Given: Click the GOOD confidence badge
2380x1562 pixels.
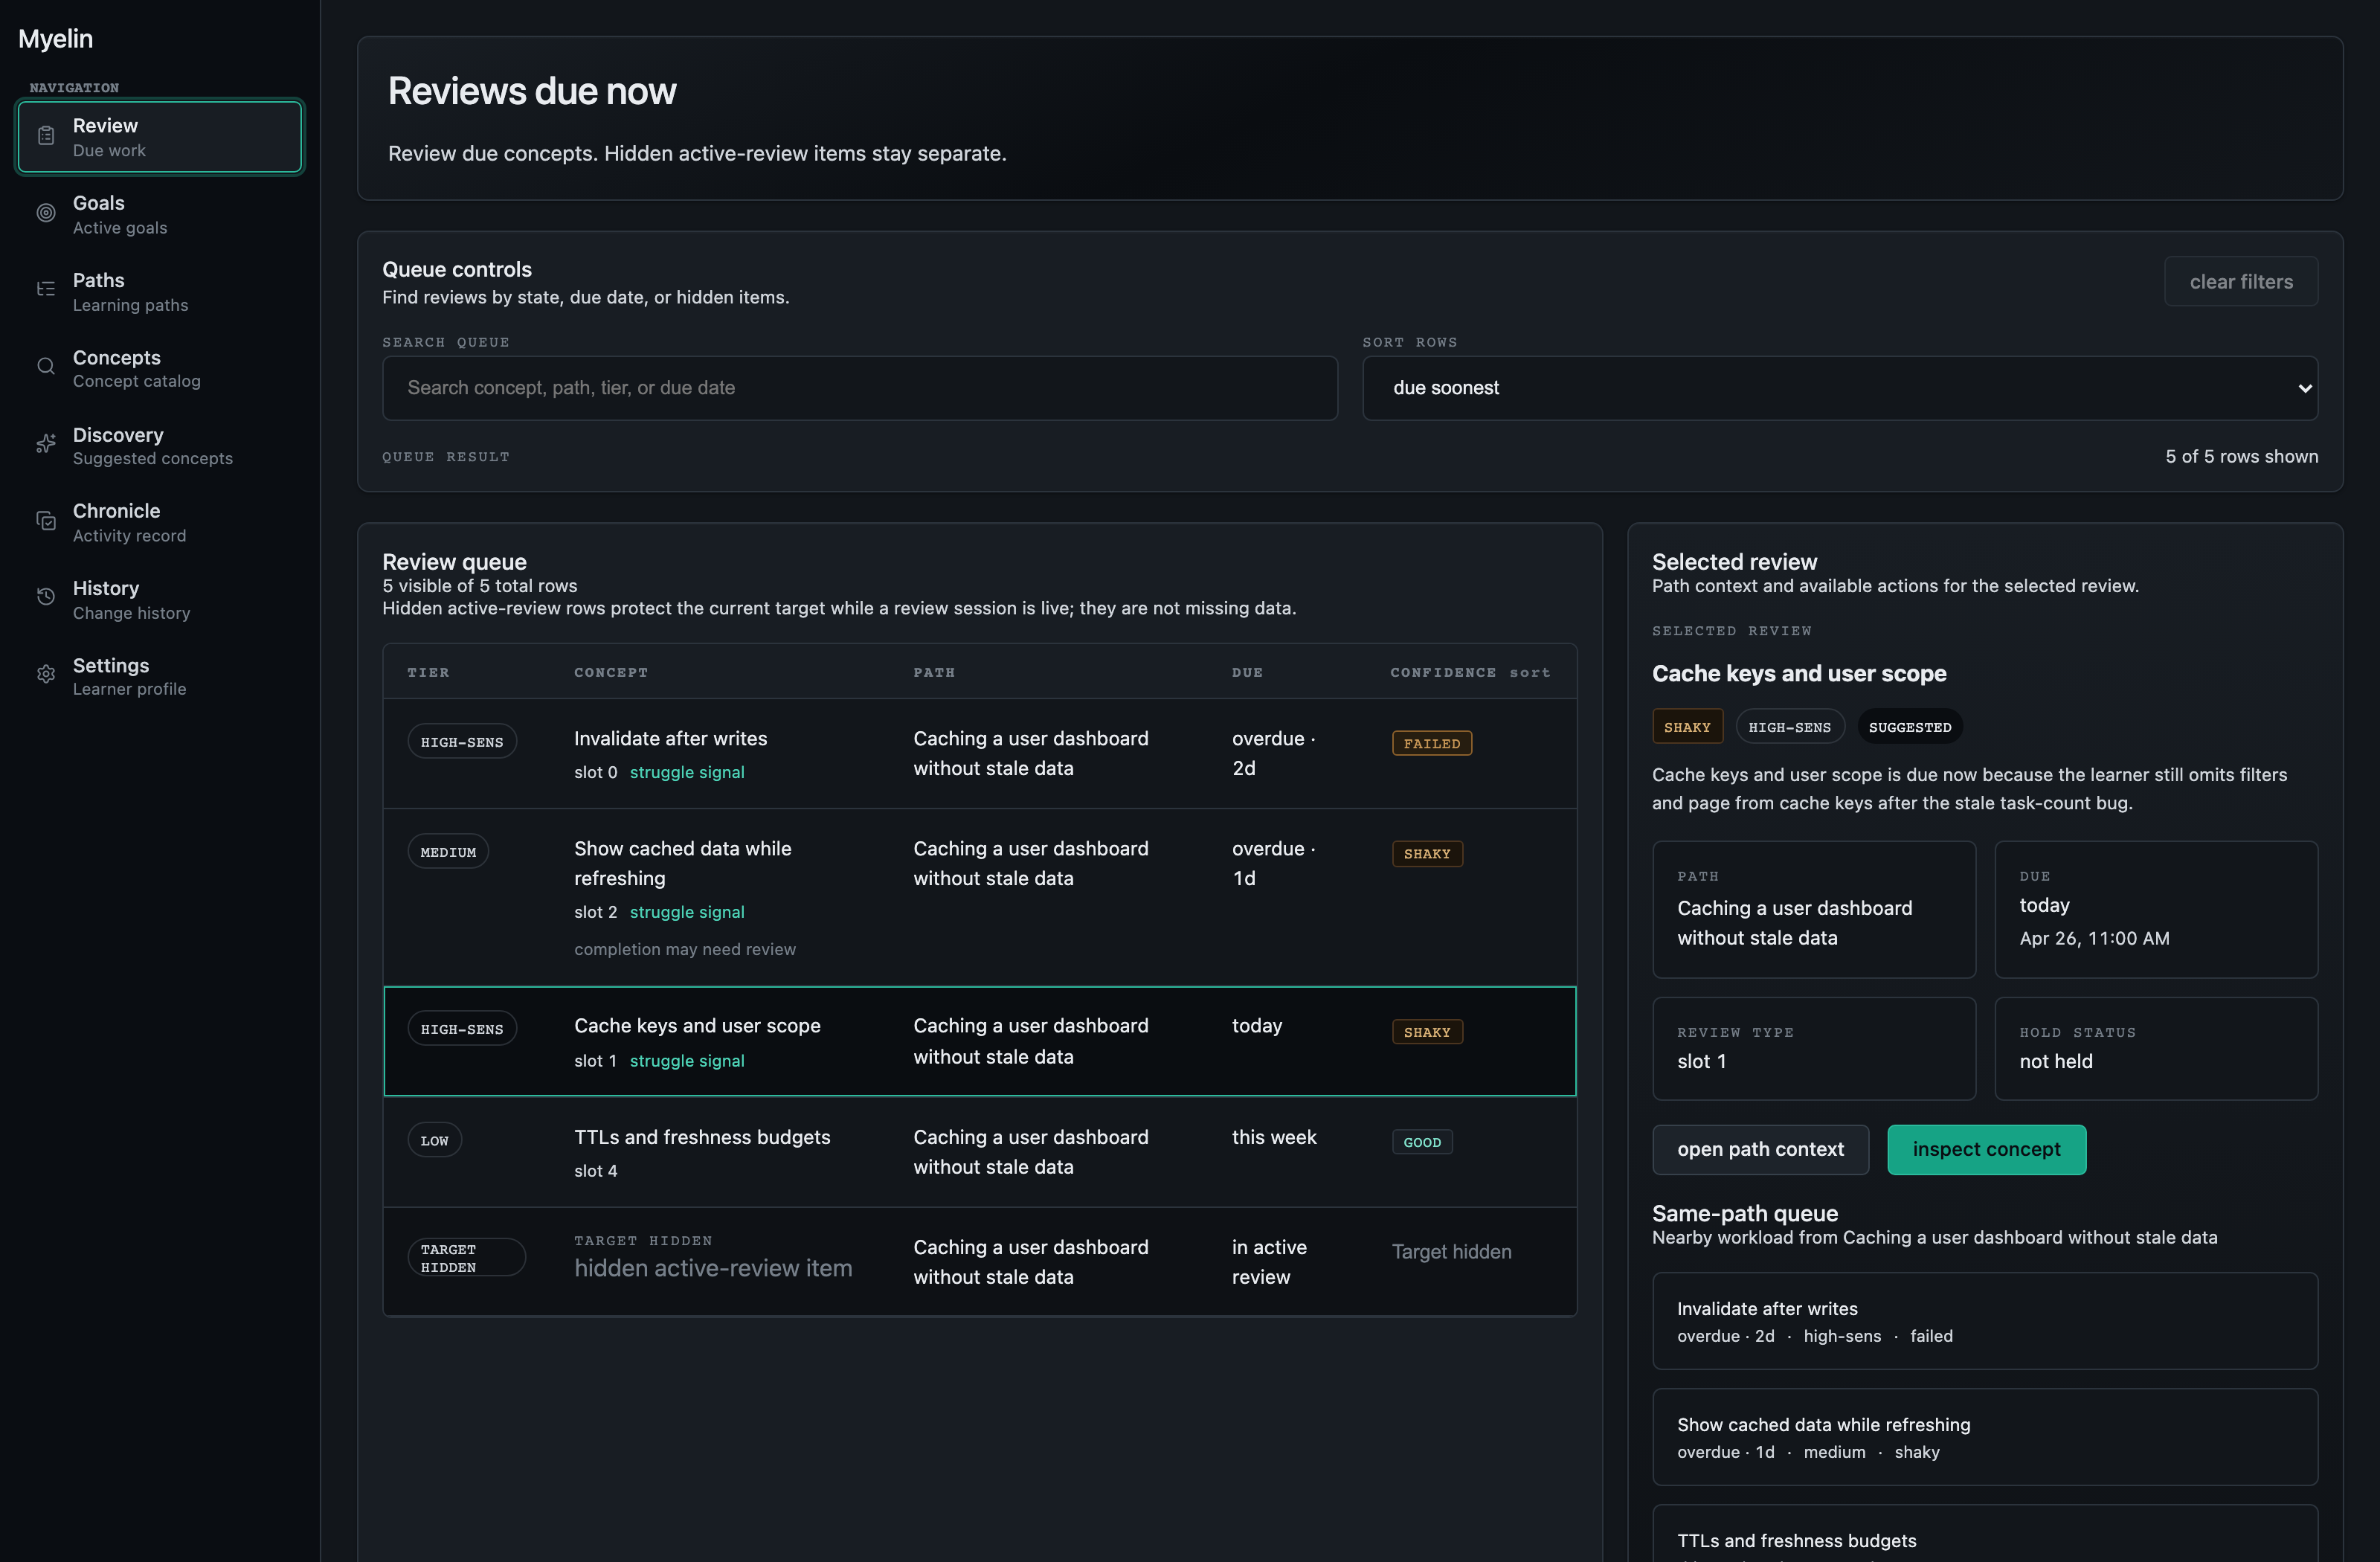Looking at the screenshot, I should (1422, 1142).
